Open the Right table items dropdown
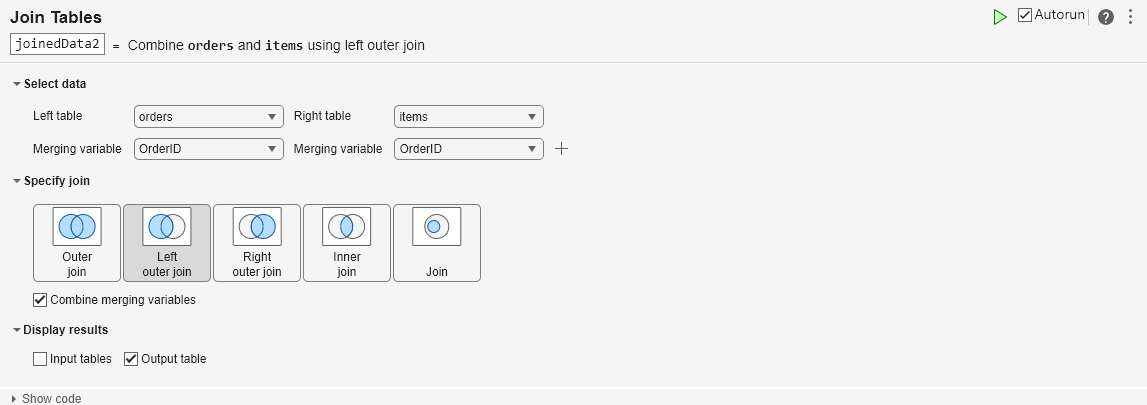This screenshot has width=1147, height=405. (469, 117)
